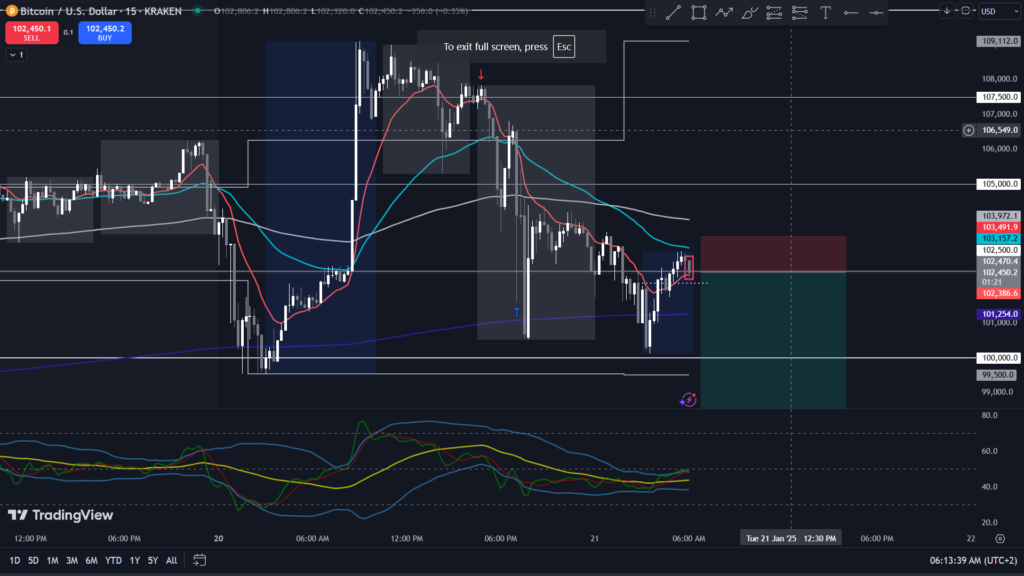Viewport: 1024px width, 576px height.
Task: Click the chart settings gear icon
Action: [999, 538]
